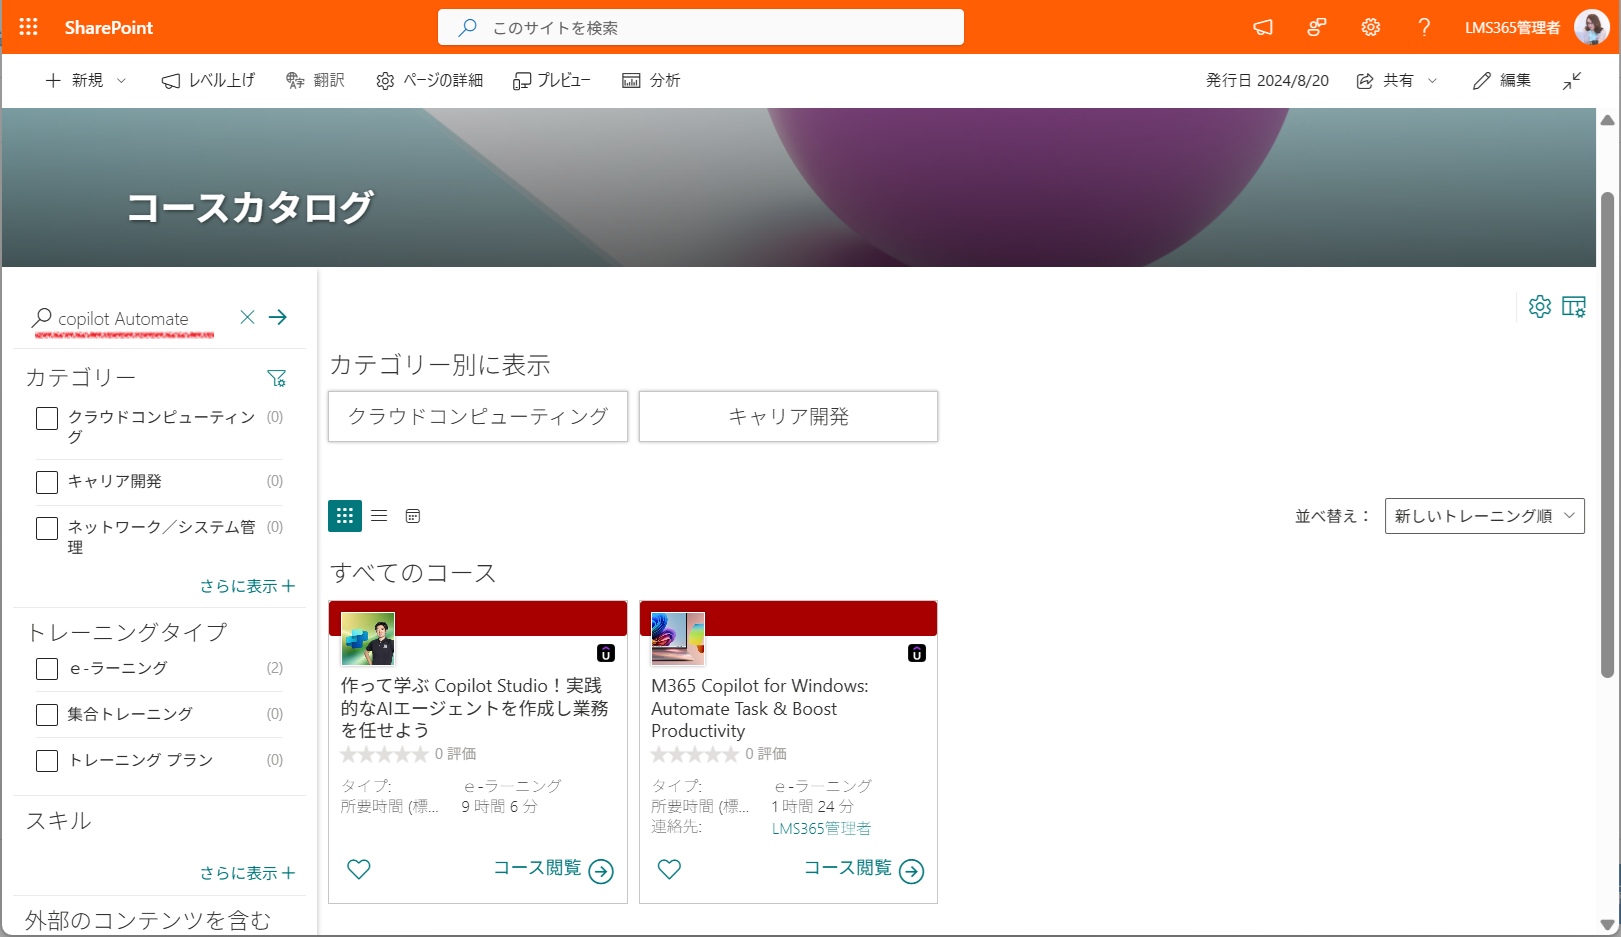
Task: Open the settings gear in the orange header
Action: point(1371,27)
